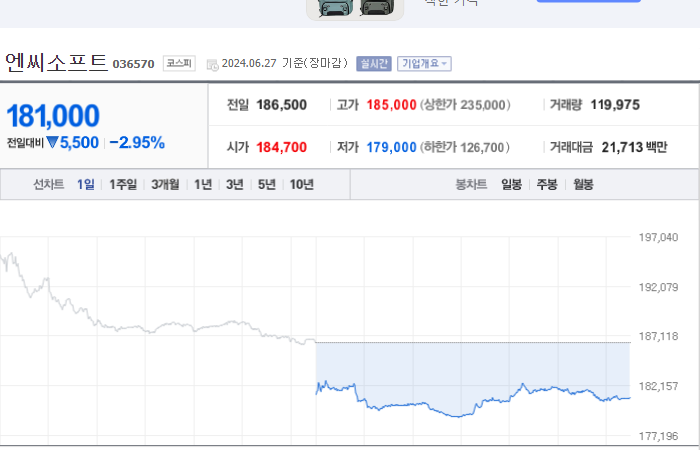Screen dimensions: 700x450
Task: Select the 1주일 line chart tab
Action: pos(123,184)
